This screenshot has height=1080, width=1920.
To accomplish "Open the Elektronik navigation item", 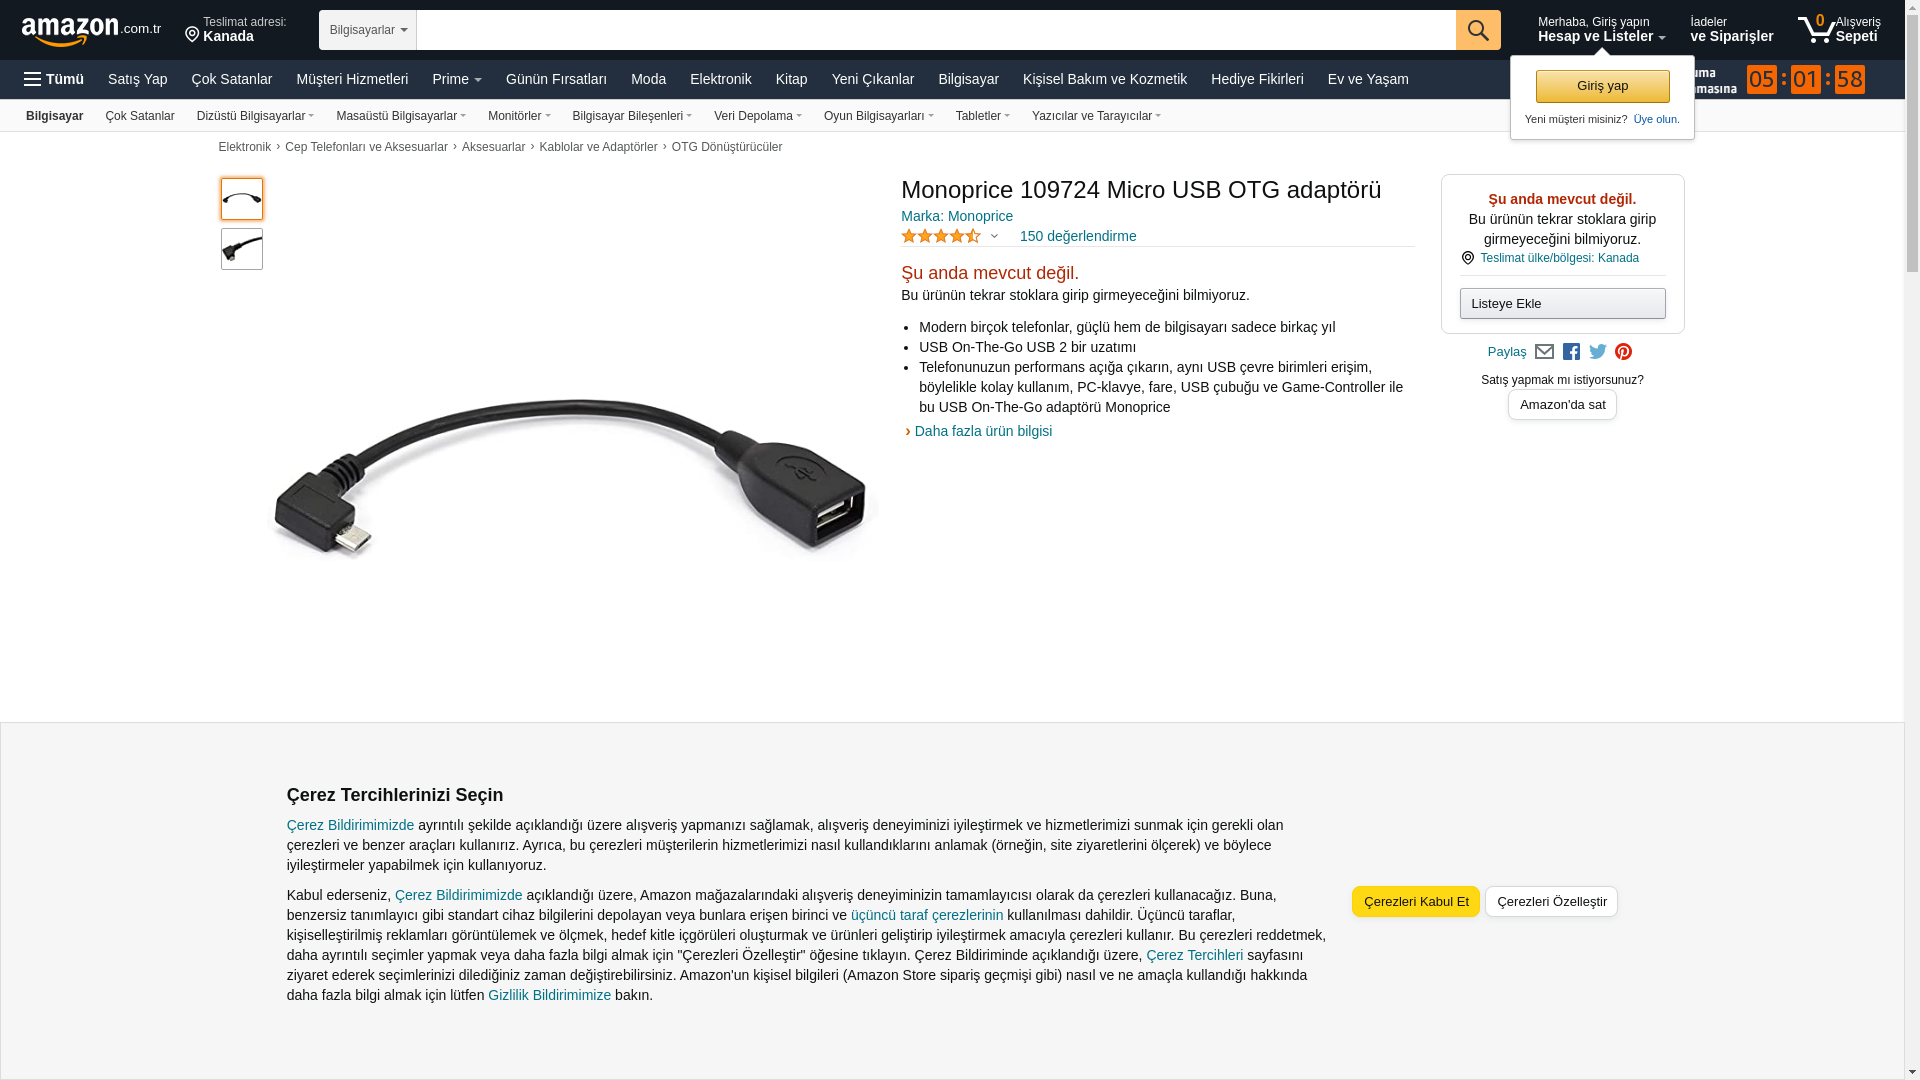I will pos(720,79).
